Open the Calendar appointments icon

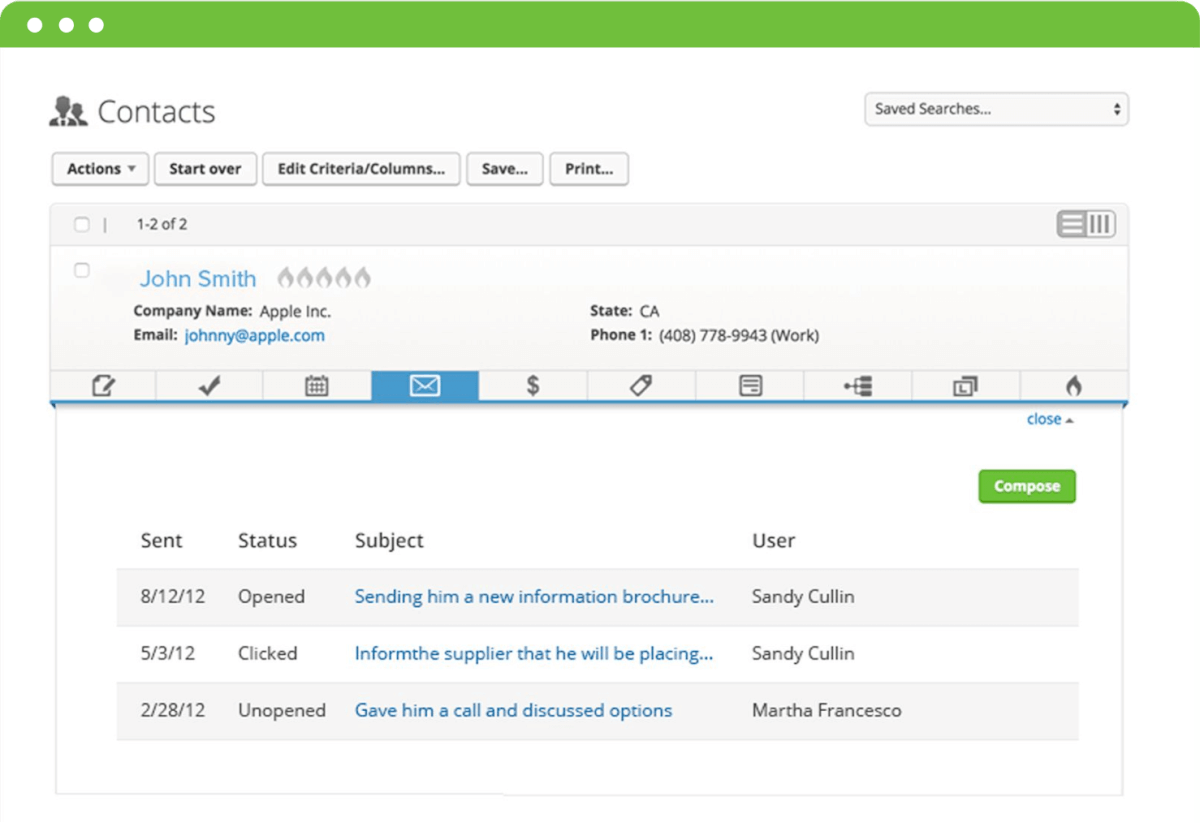coord(317,385)
